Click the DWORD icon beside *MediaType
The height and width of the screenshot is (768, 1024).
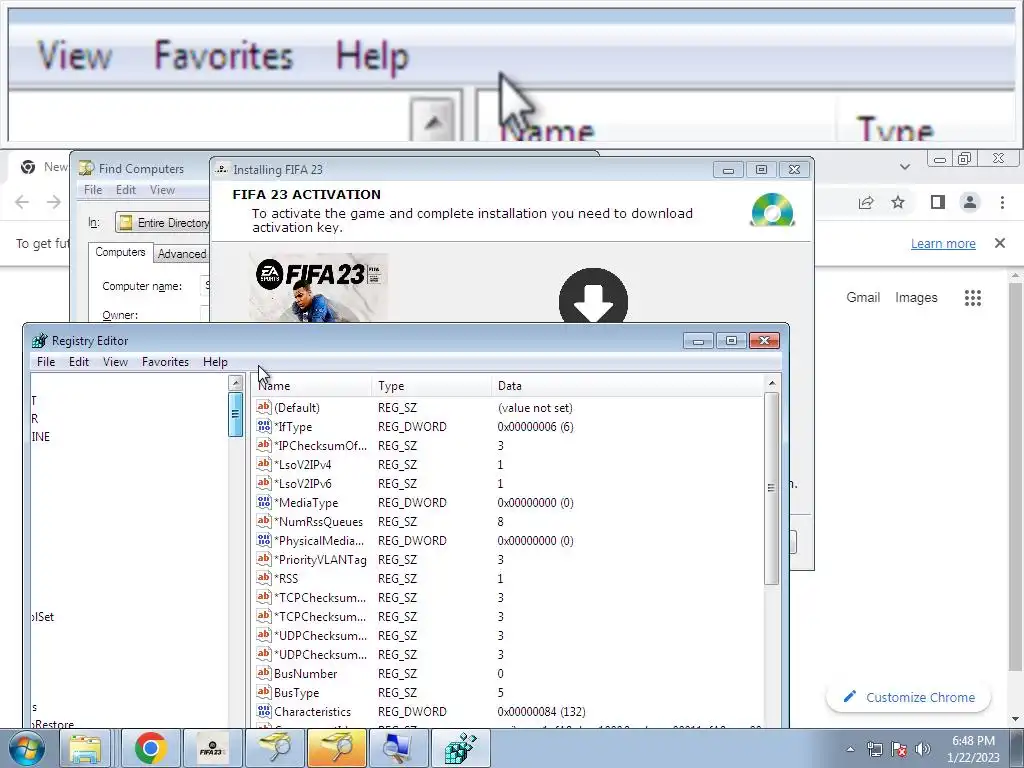[x=263, y=502]
